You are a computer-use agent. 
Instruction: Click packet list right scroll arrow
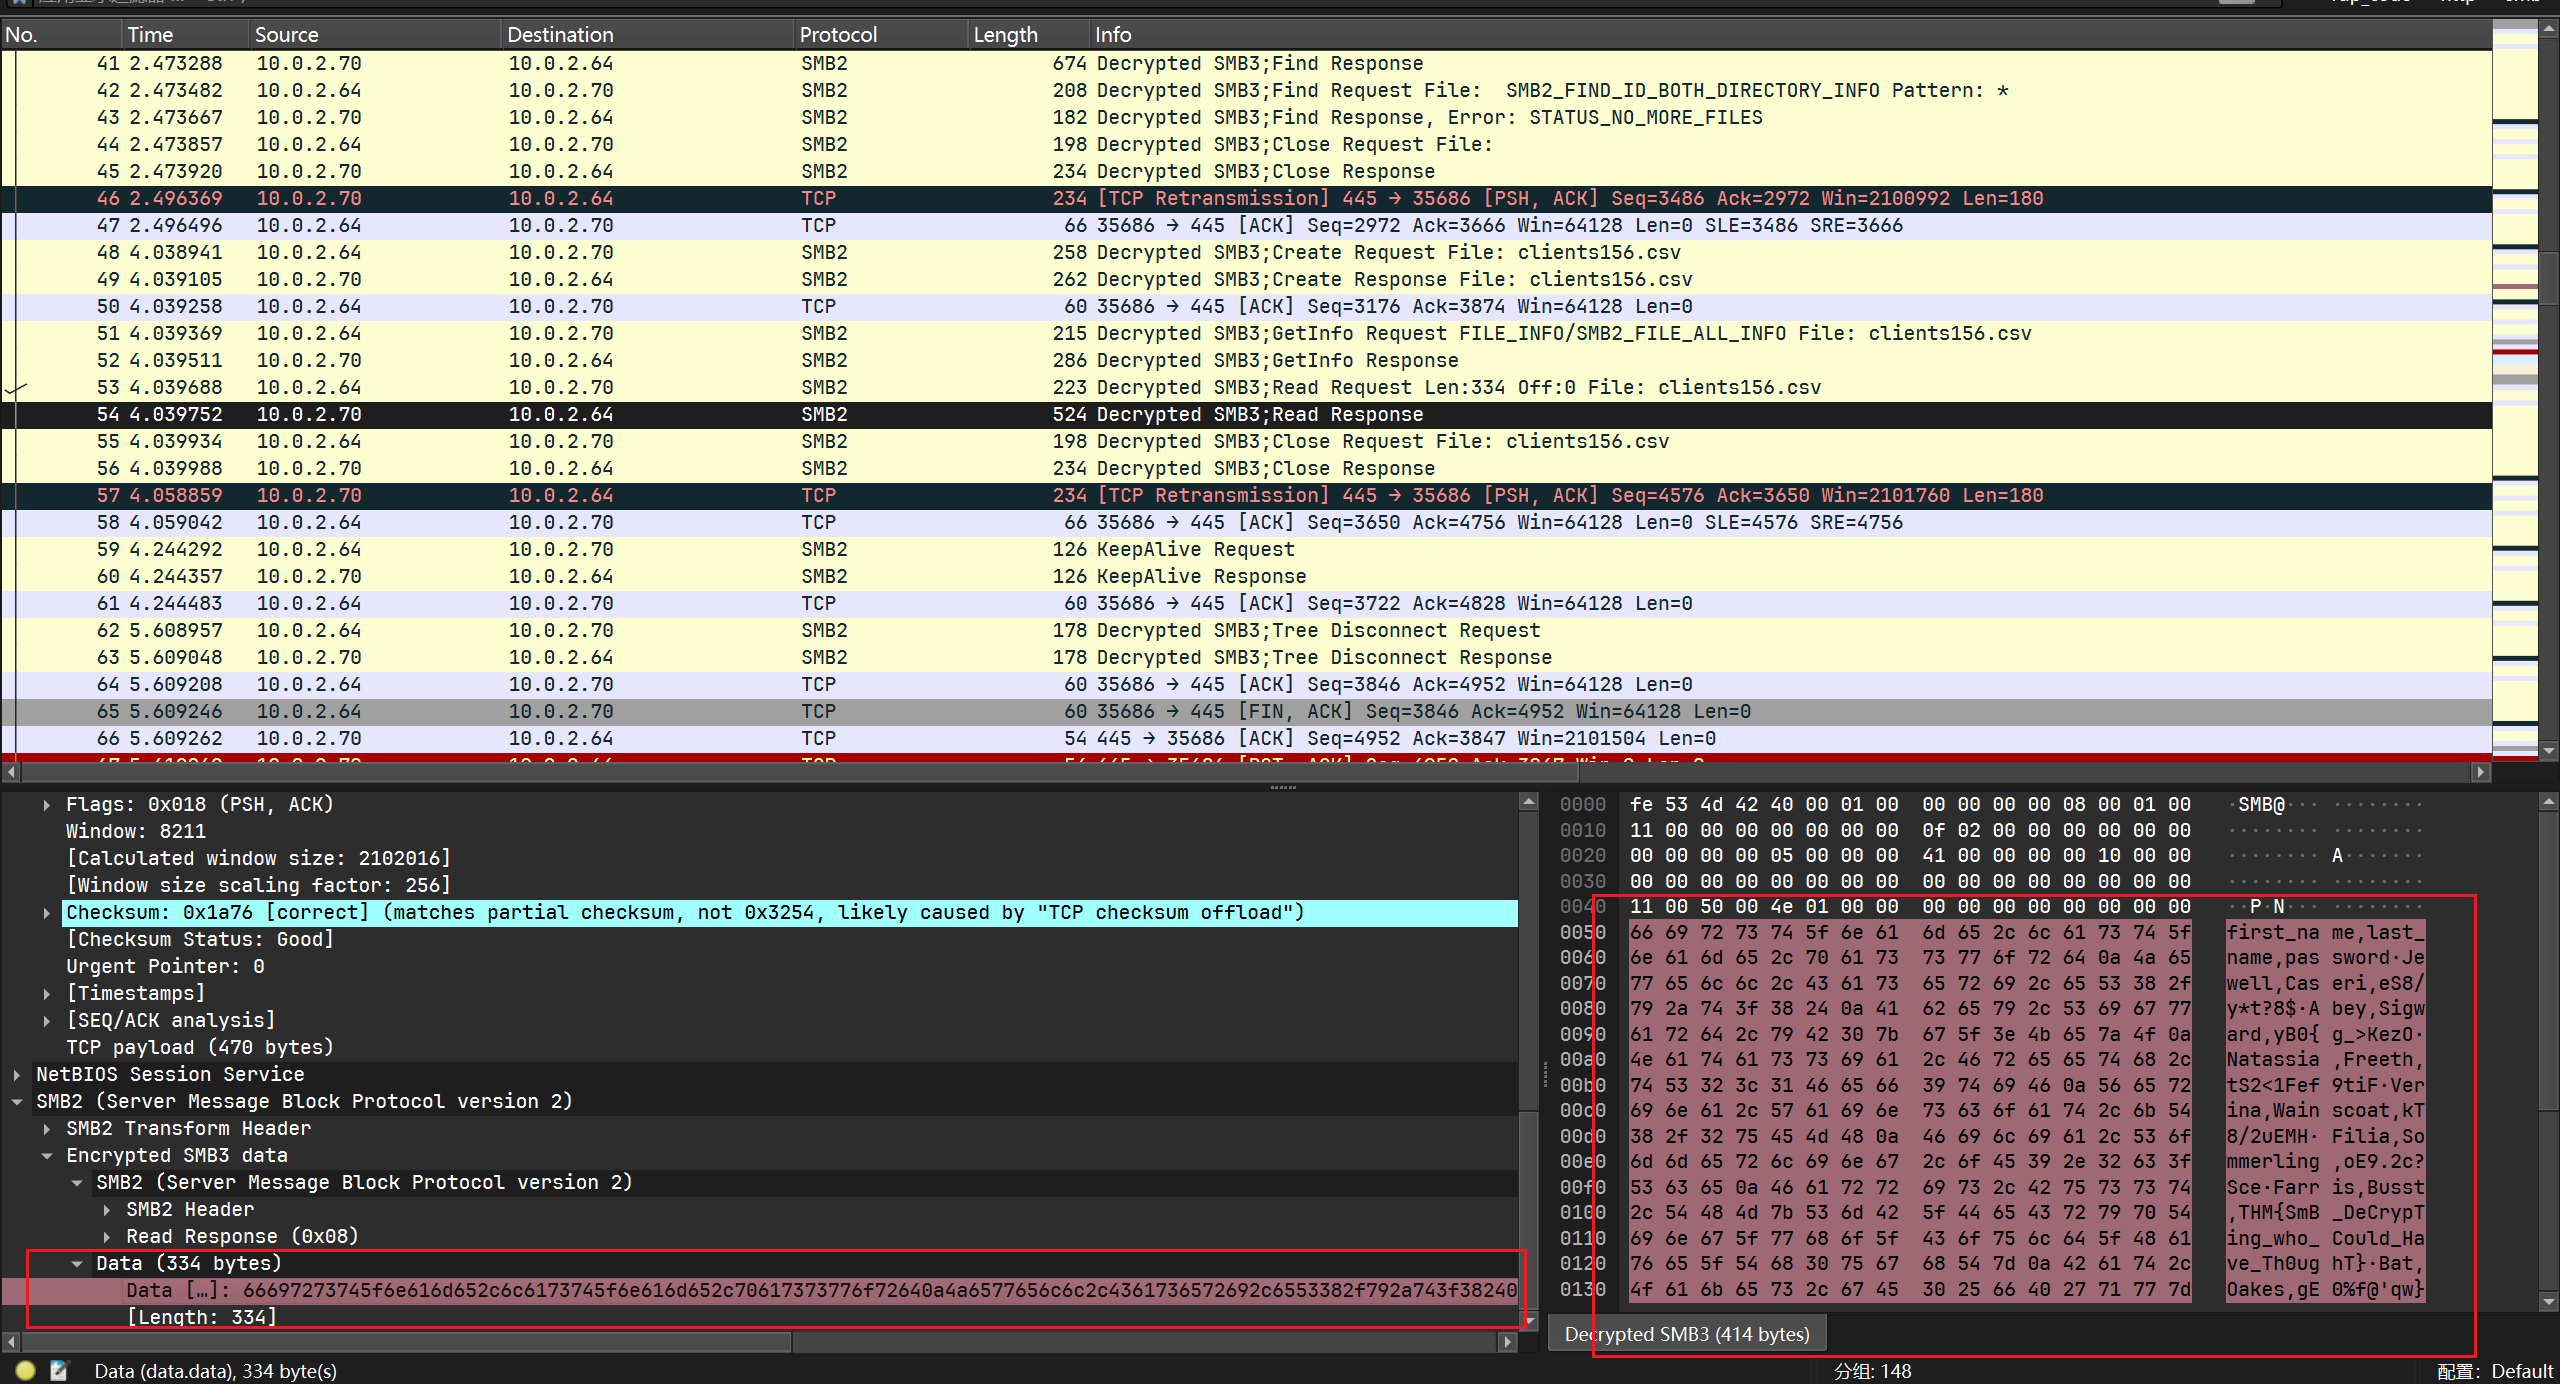2480,772
